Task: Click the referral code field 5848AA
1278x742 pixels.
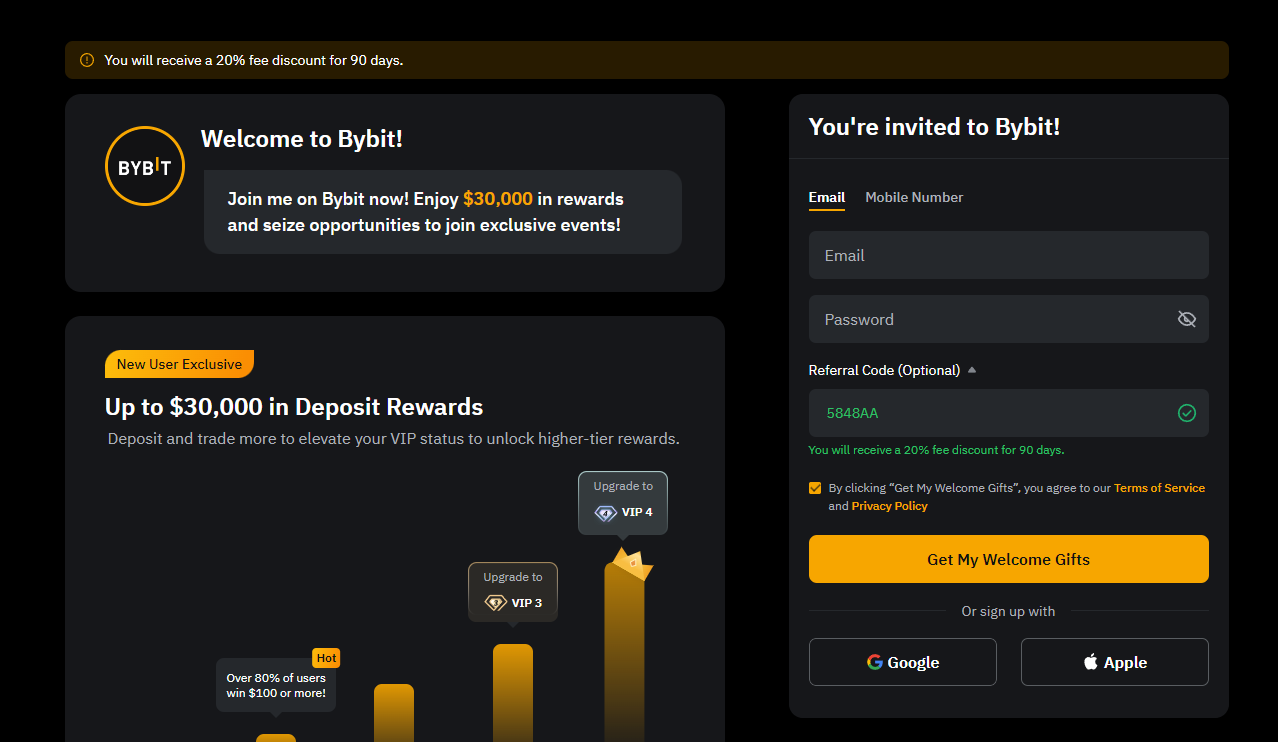Action: tap(1009, 413)
